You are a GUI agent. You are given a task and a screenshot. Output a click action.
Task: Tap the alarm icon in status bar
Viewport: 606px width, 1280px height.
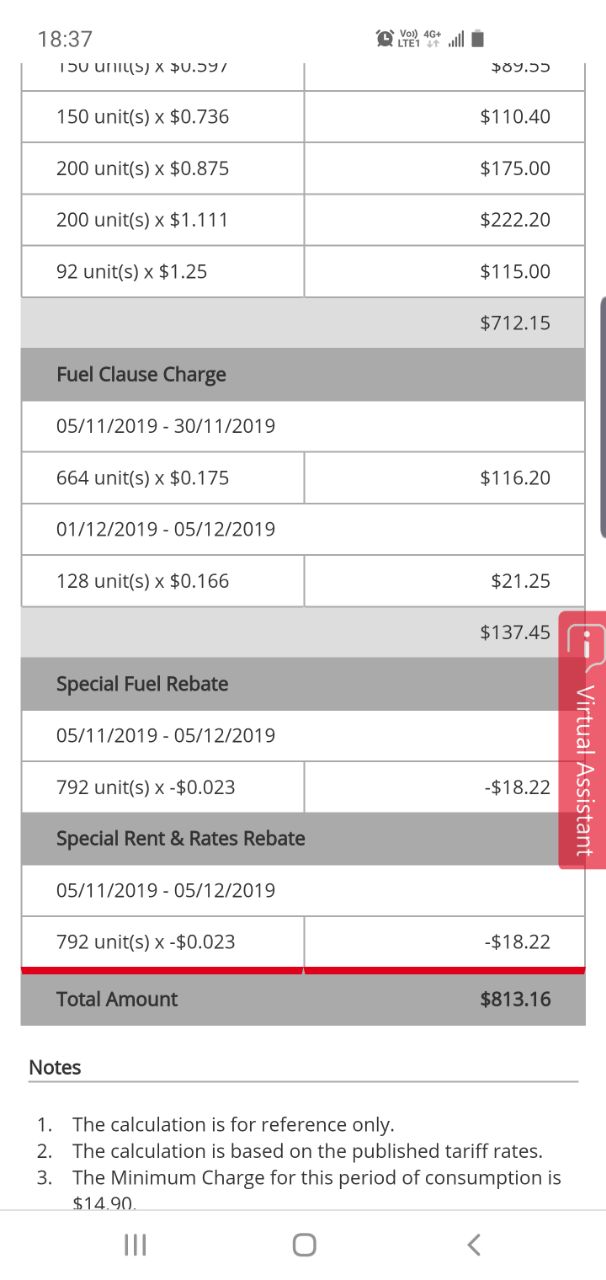[x=385, y=39]
